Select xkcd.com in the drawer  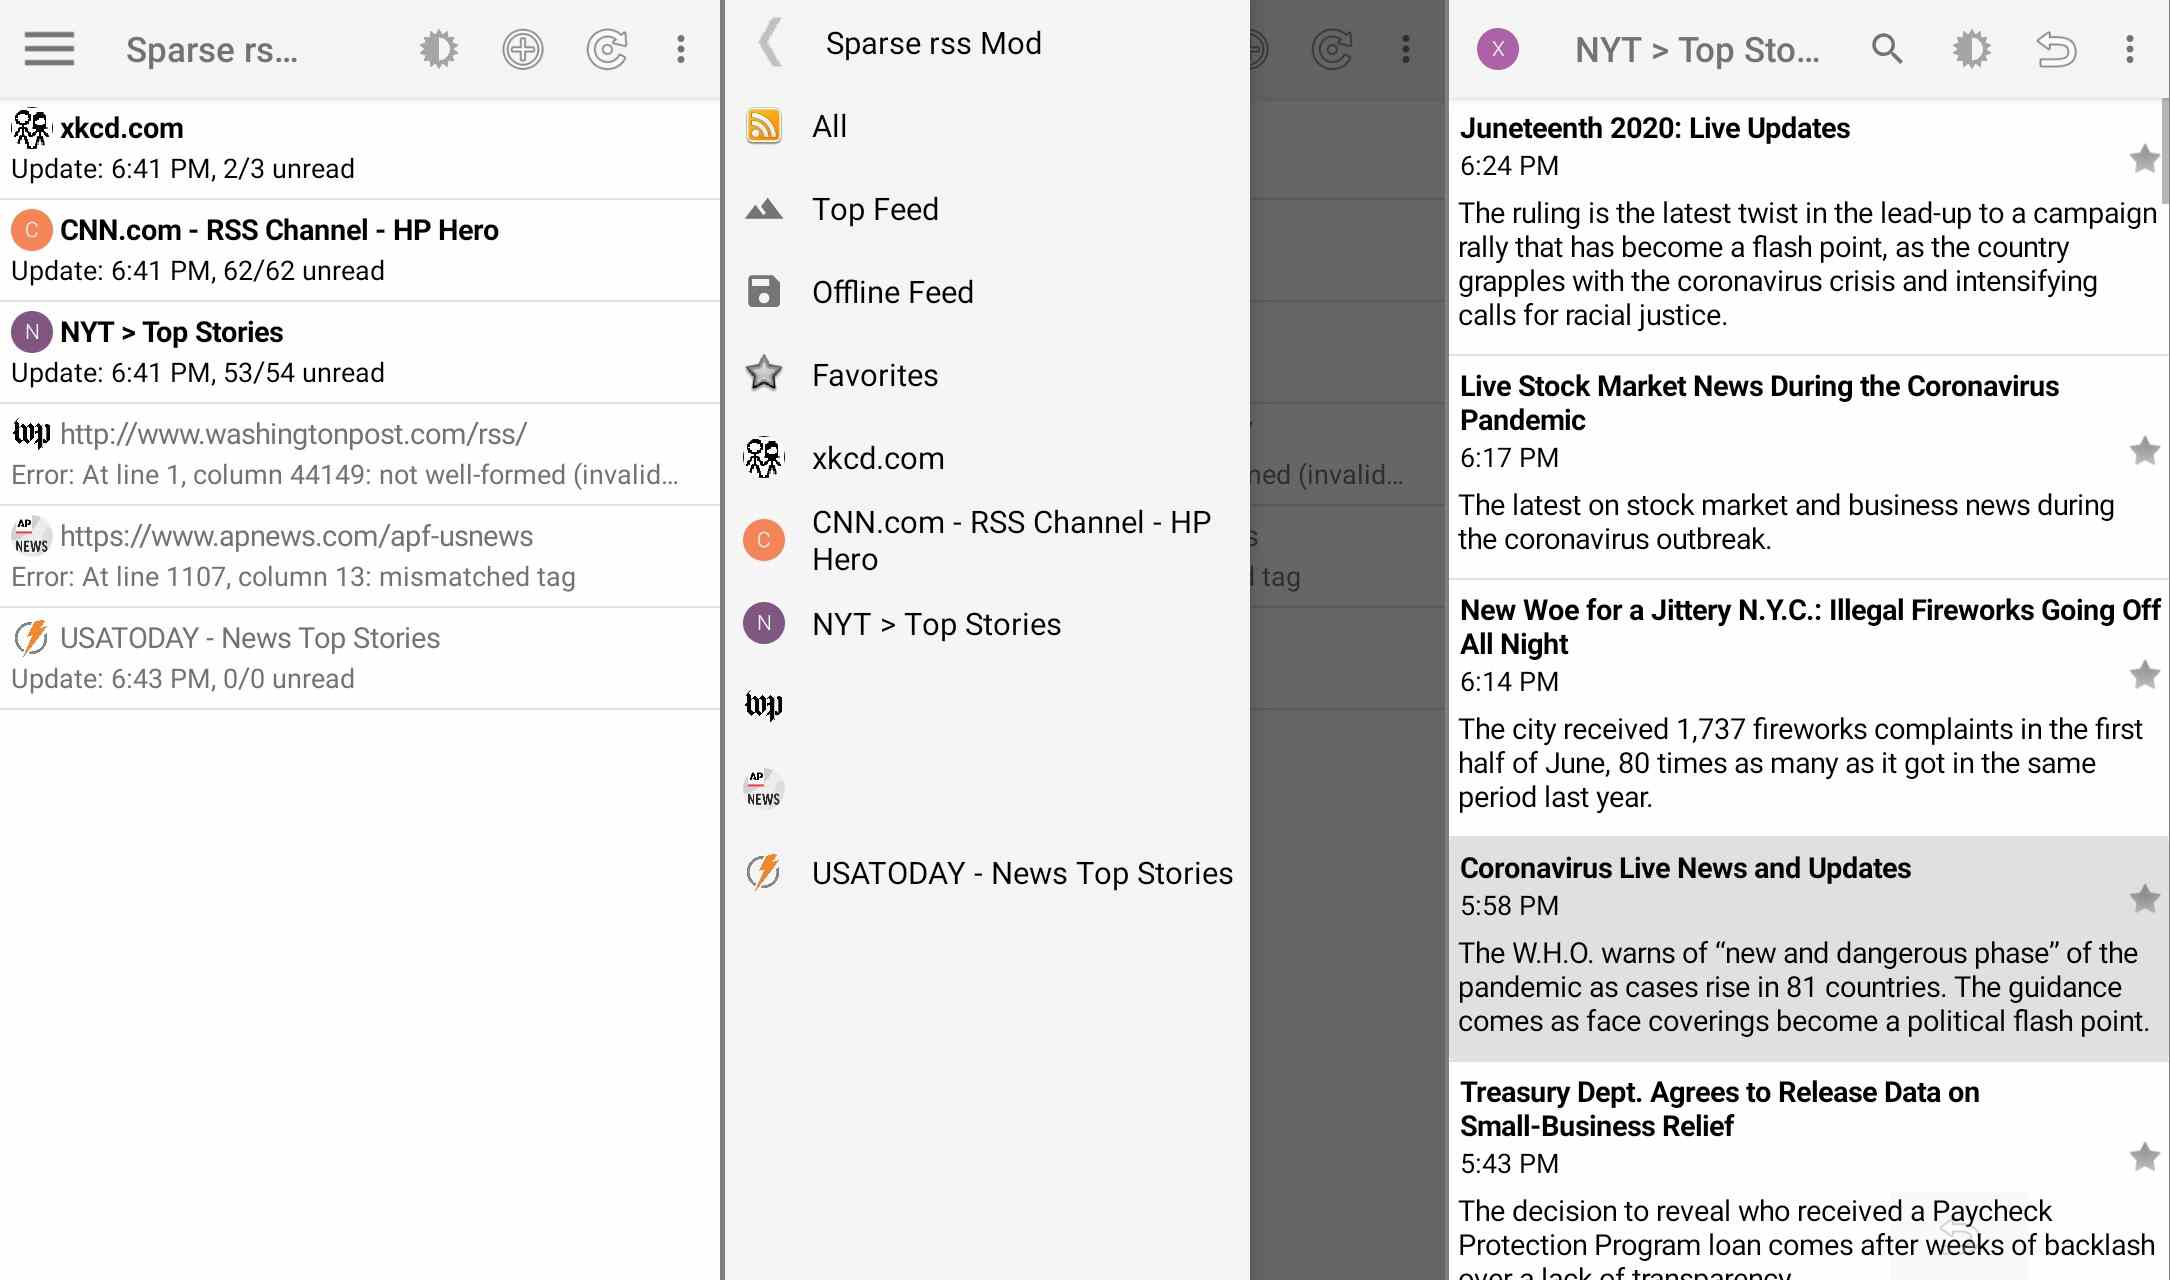tap(987, 458)
